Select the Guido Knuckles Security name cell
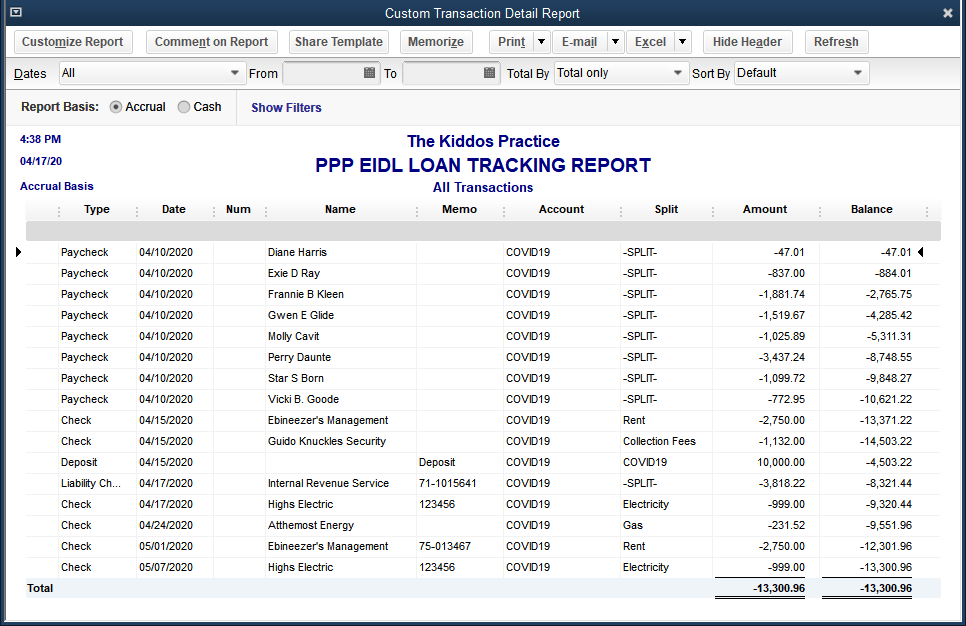This screenshot has width=966, height=626. (327, 441)
